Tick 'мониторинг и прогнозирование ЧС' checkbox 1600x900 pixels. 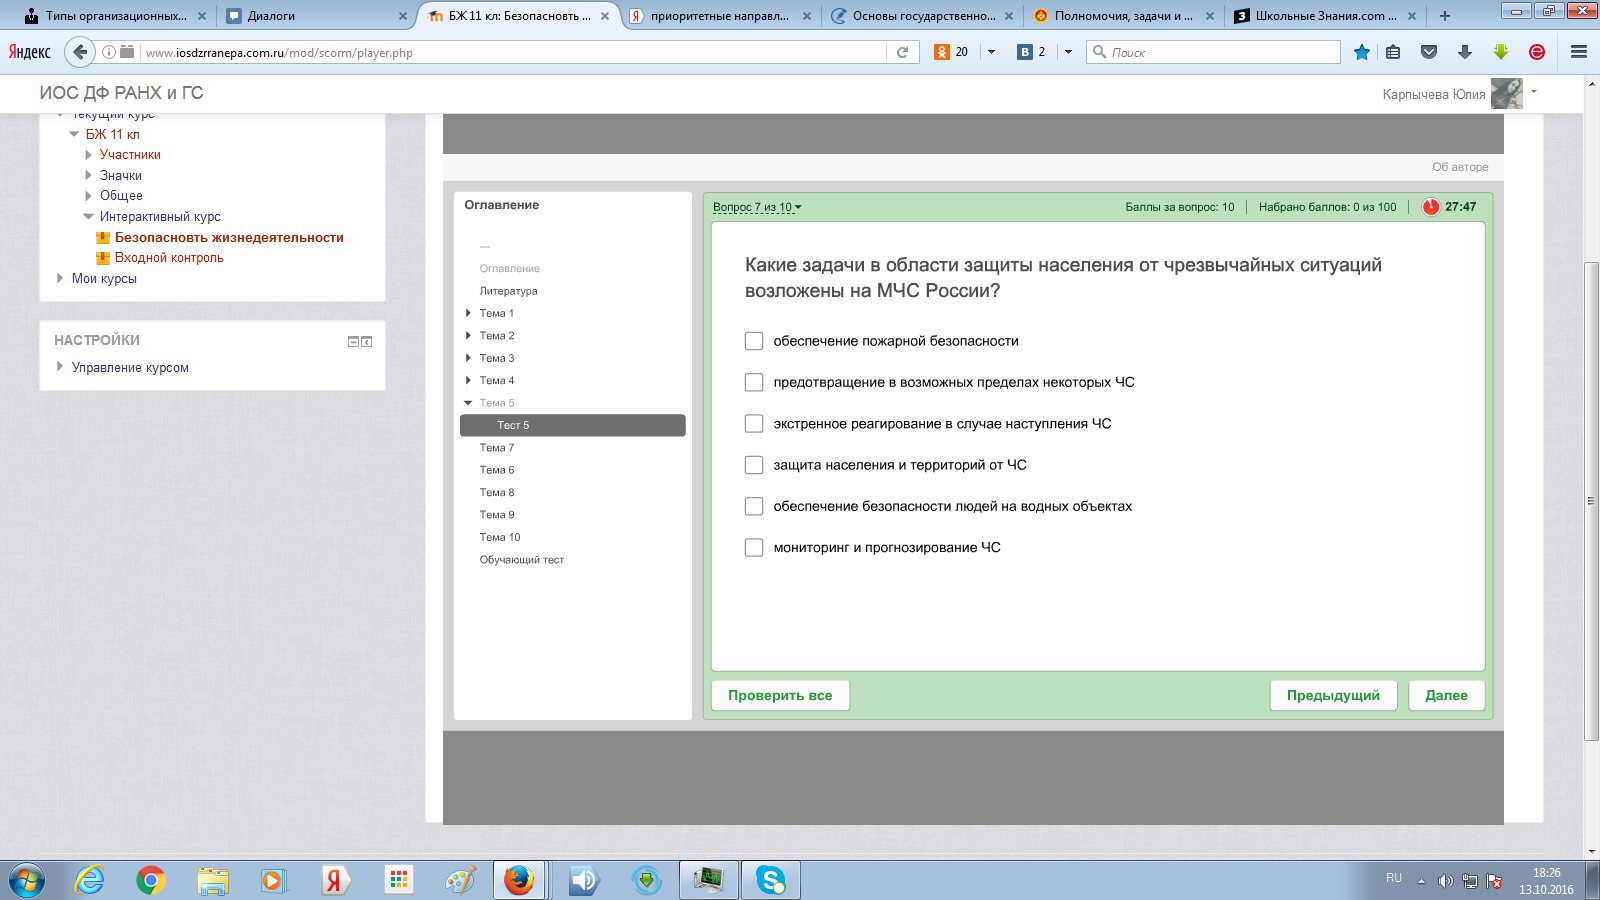[x=754, y=547]
